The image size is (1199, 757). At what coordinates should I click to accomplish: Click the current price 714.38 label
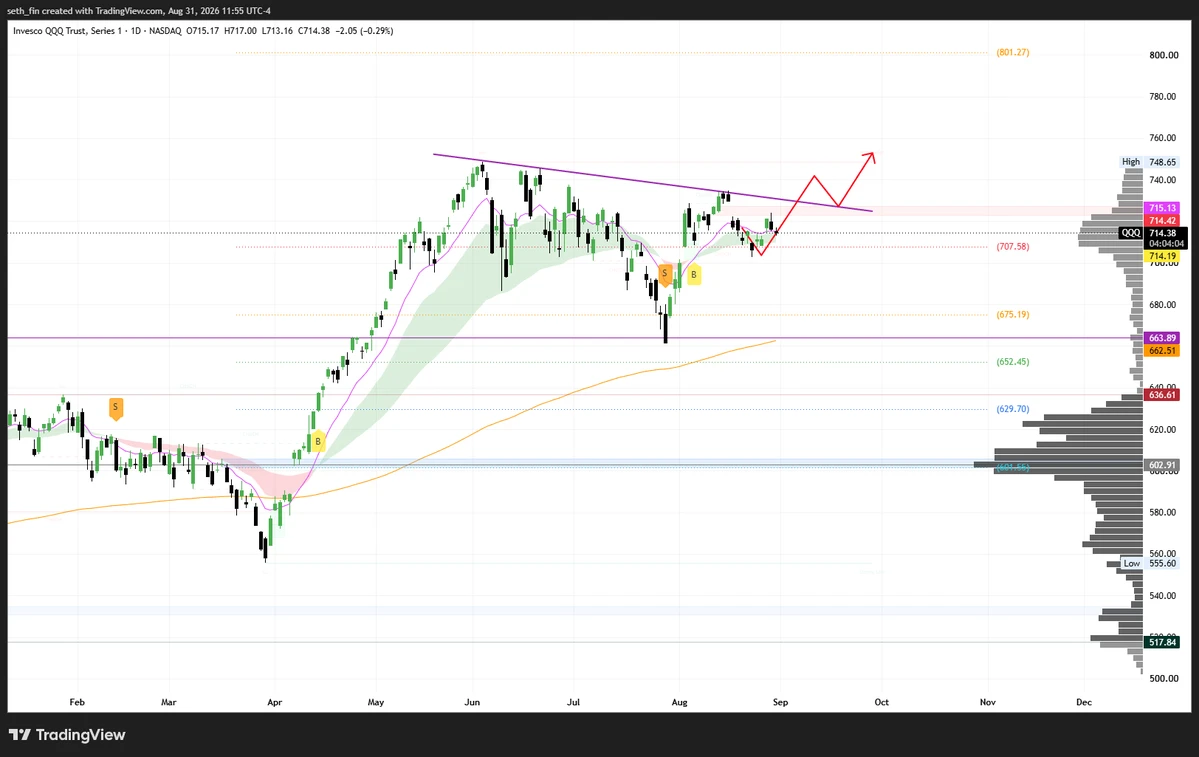(1162, 233)
